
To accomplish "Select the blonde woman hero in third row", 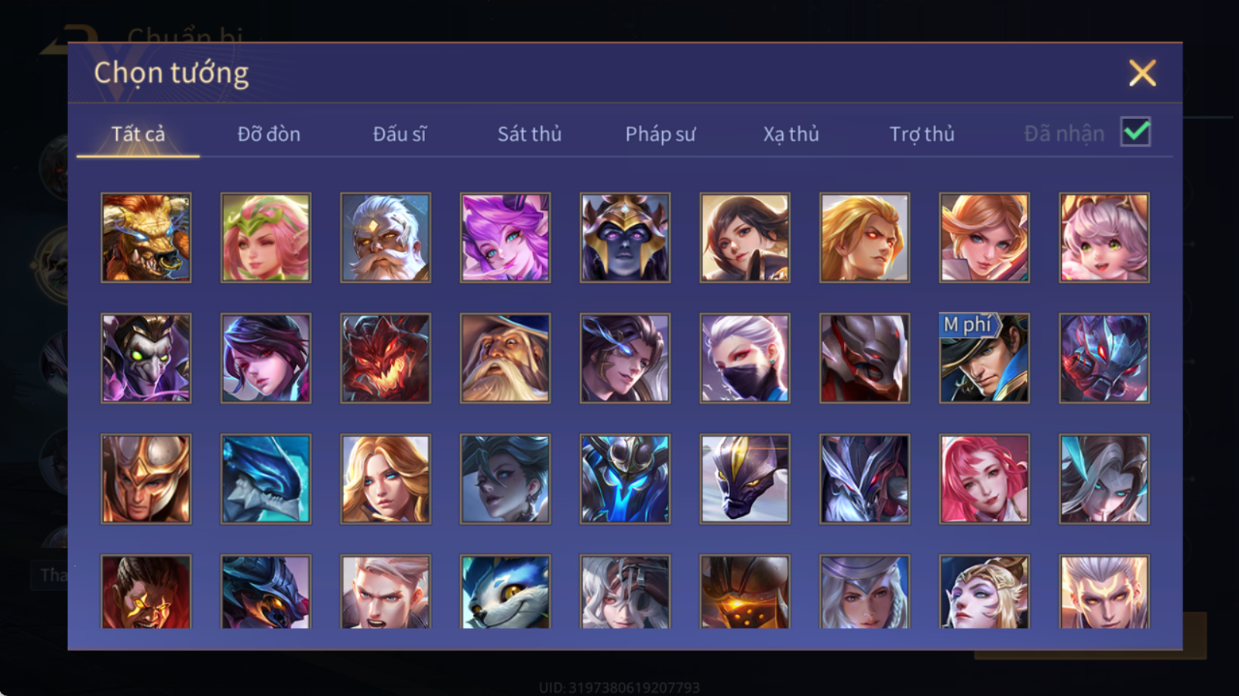I will [x=385, y=479].
